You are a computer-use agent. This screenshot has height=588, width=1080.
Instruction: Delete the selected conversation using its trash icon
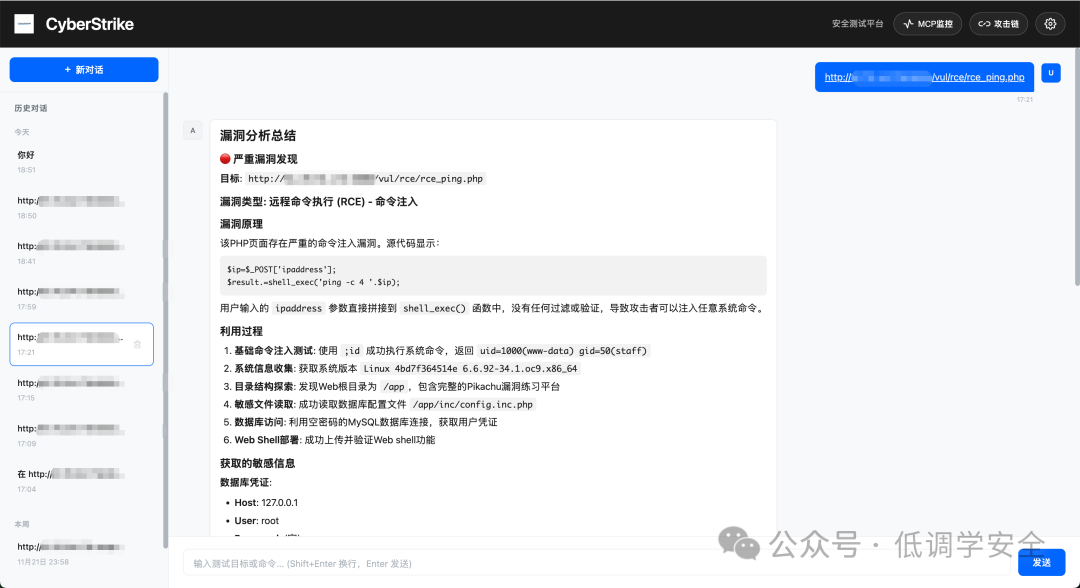point(137,344)
